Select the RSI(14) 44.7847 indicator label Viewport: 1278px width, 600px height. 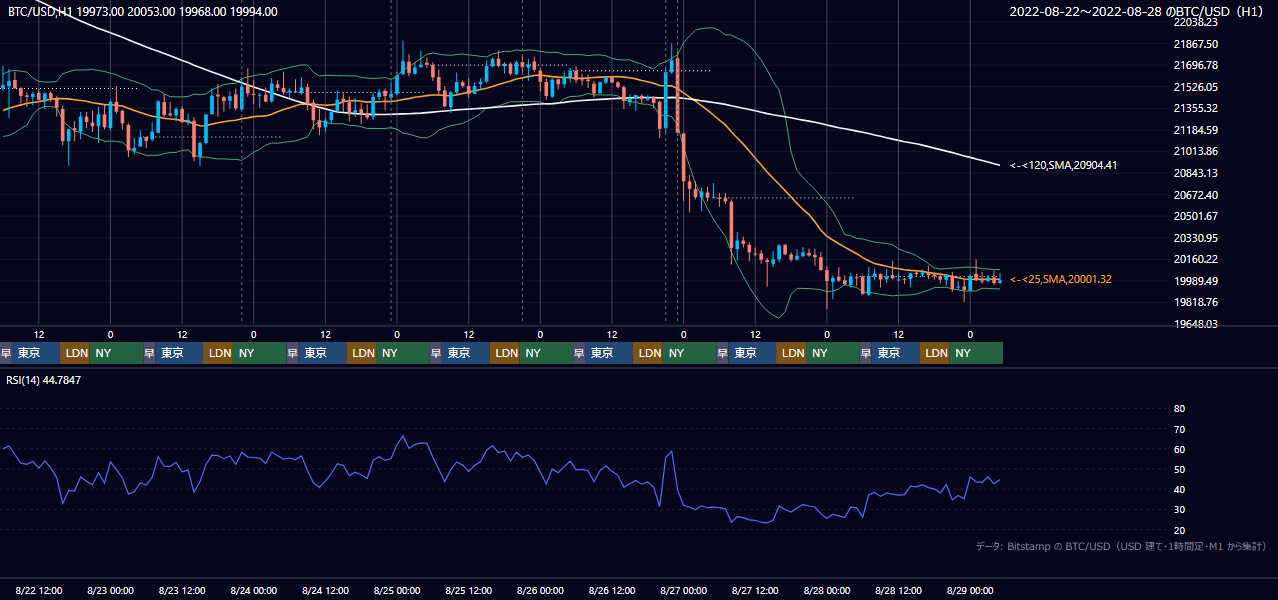[x=44, y=380]
